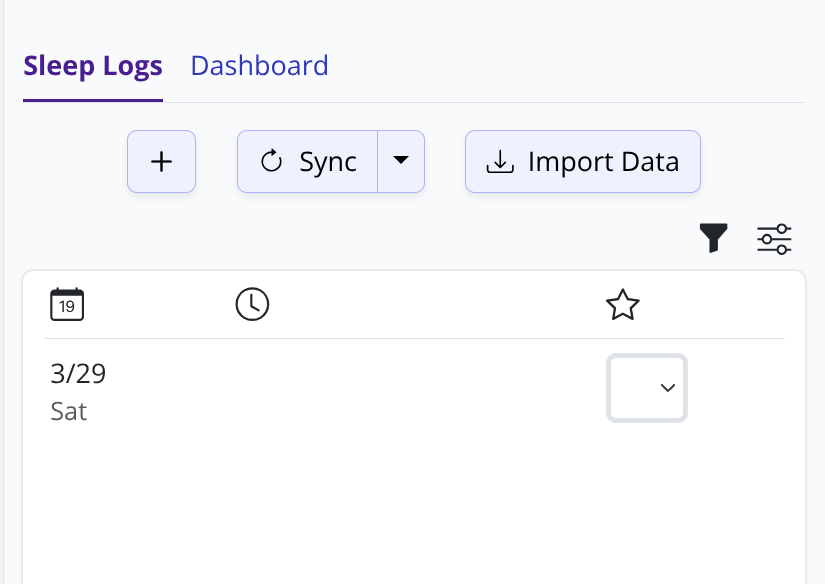
Task: Switch to the Sleep Logs tab
Action: 92,67
